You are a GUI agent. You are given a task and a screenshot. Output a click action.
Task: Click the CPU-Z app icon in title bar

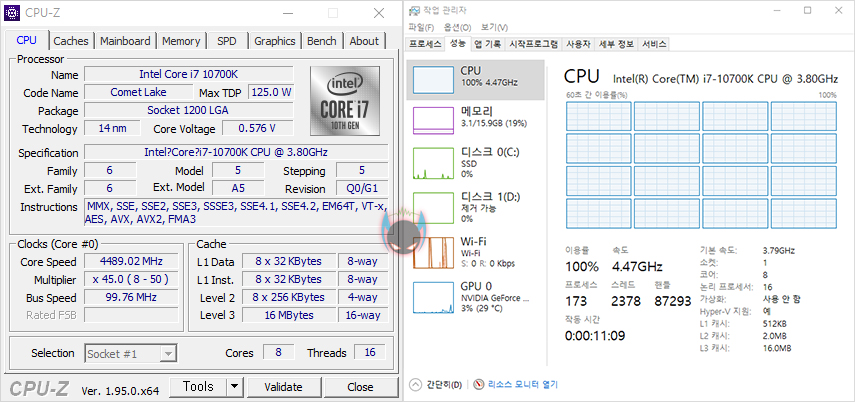[x=13, y=13]
